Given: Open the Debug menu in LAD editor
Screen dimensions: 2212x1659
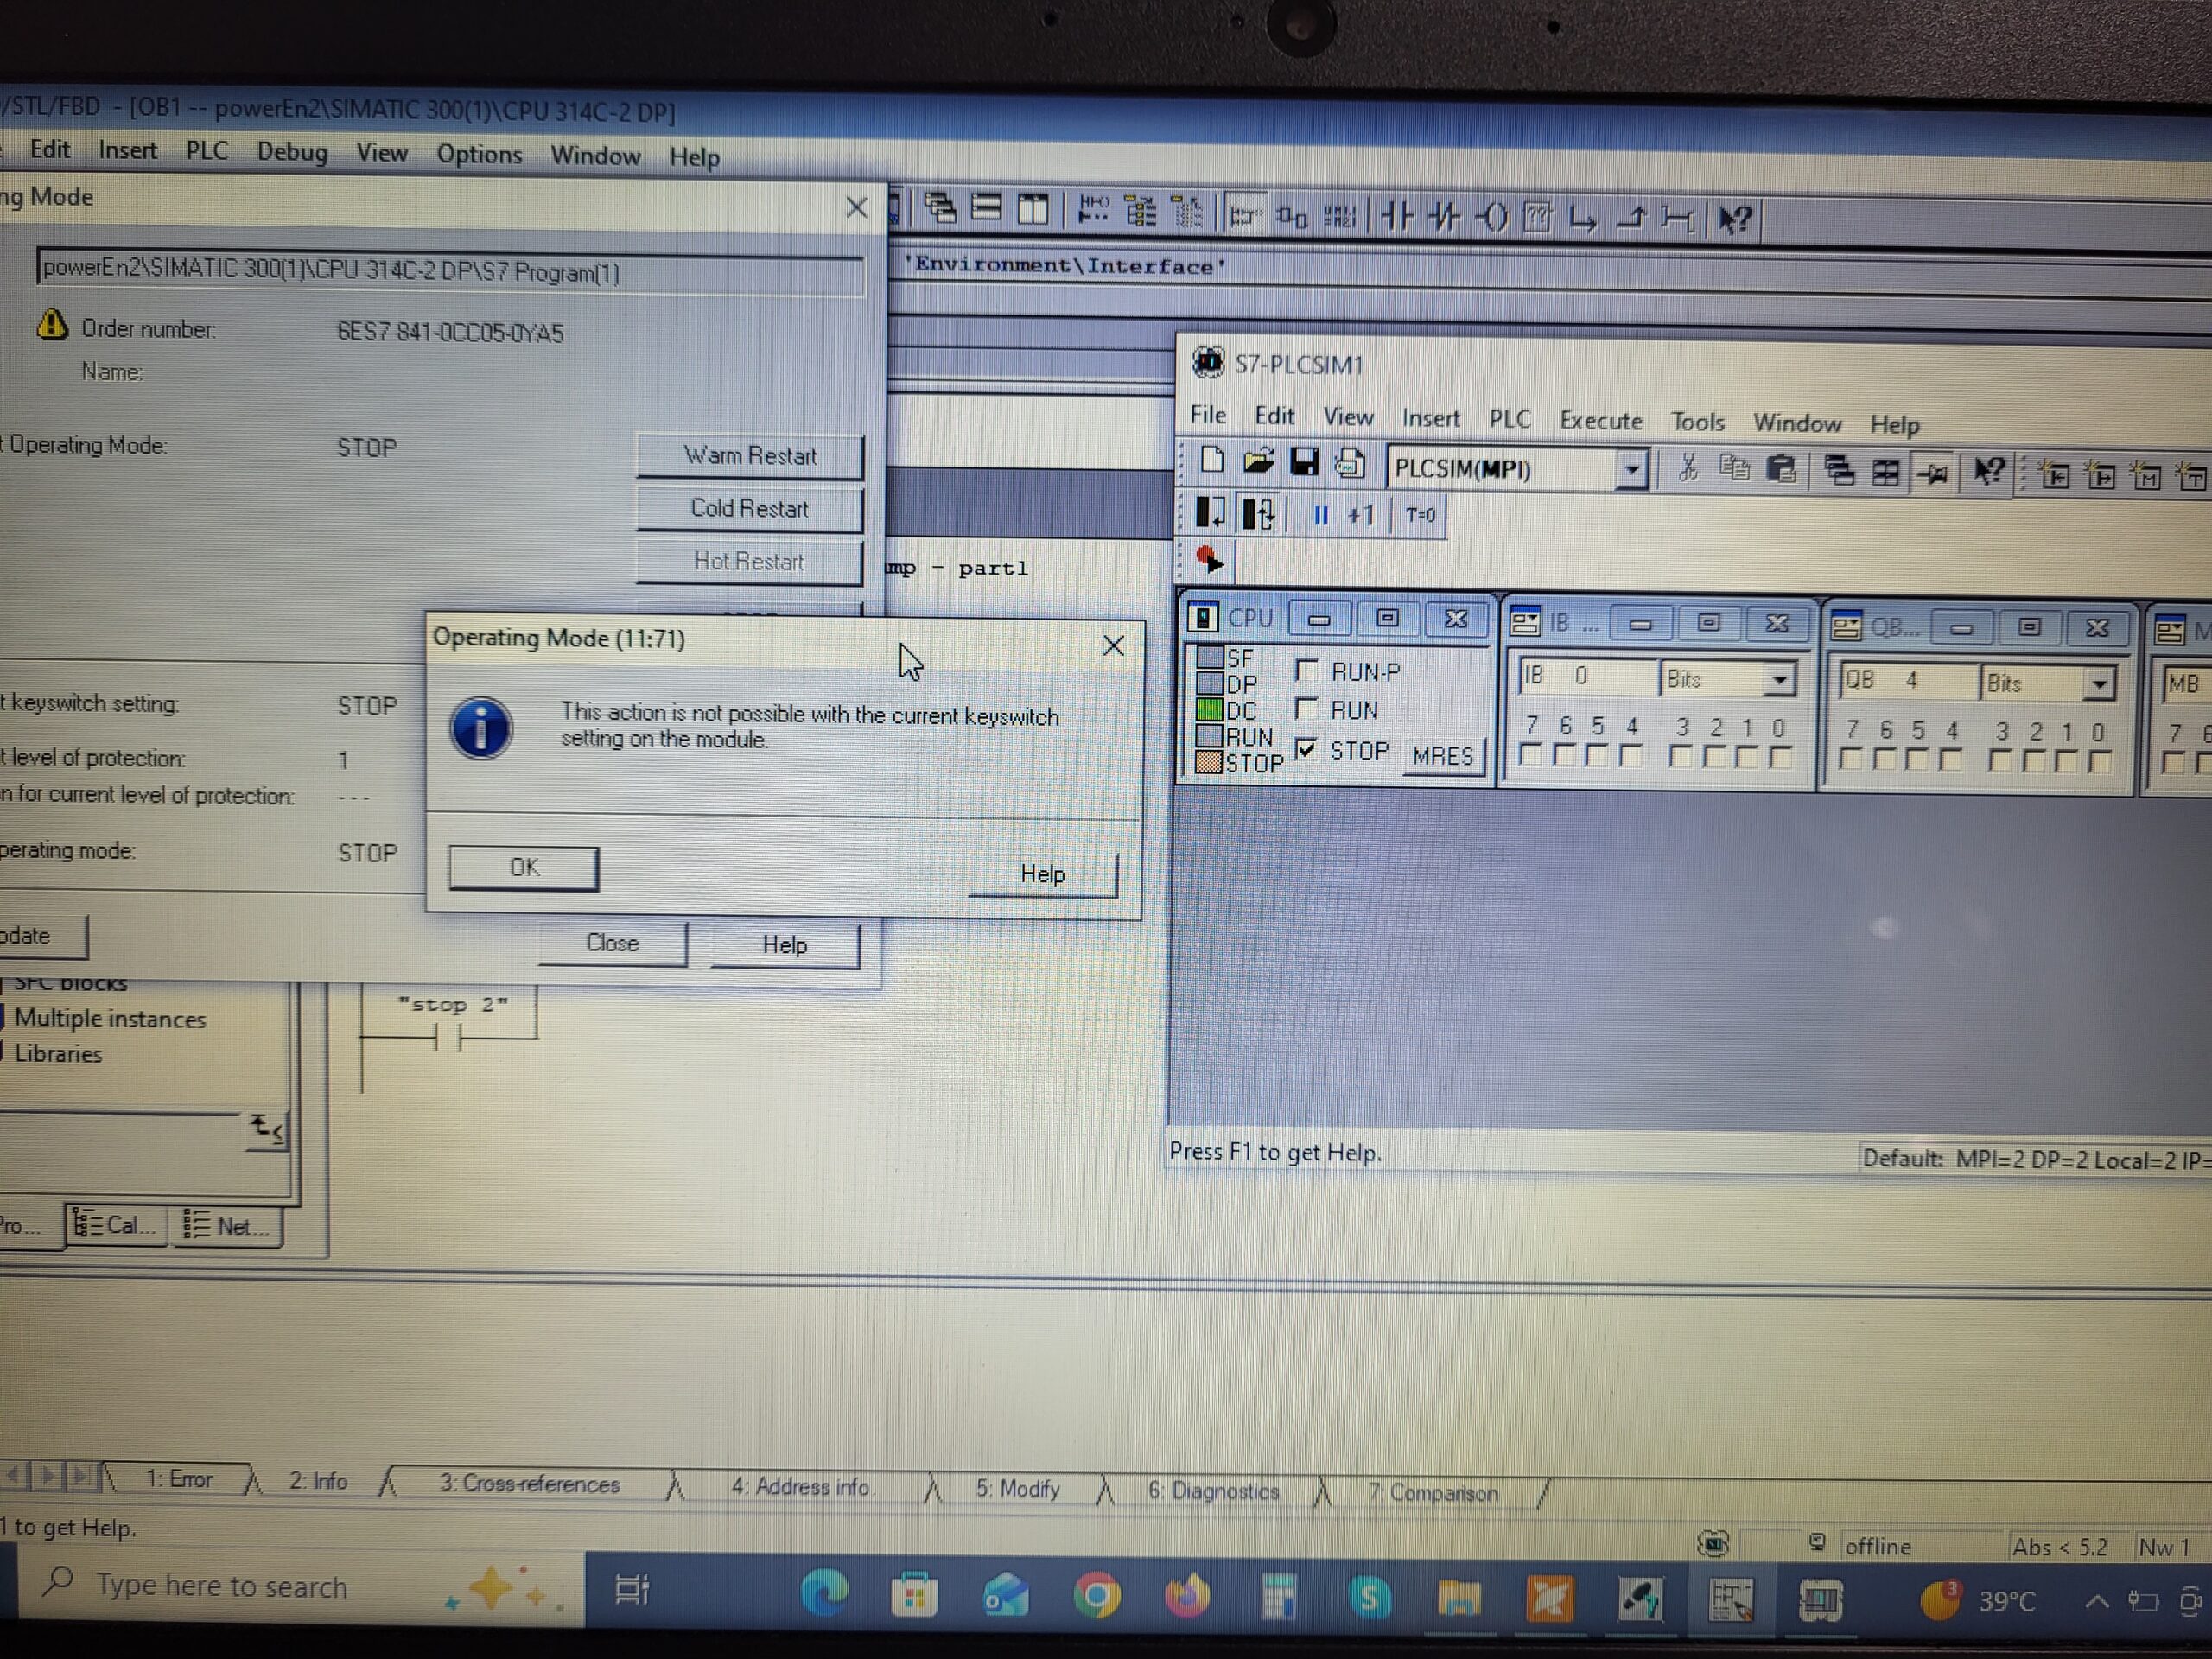Looking at the screenshot, I should pyautogui.click(x=292, y=152).
